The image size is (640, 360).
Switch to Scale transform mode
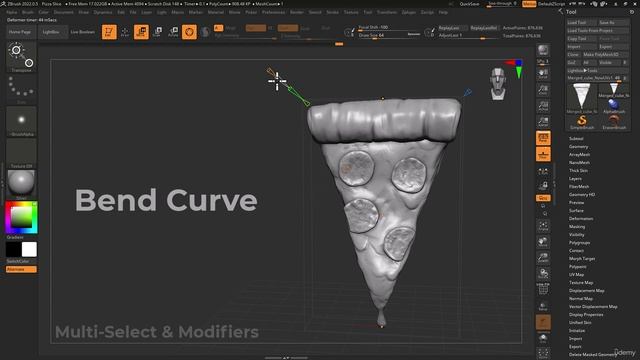[x=157, y=32]
